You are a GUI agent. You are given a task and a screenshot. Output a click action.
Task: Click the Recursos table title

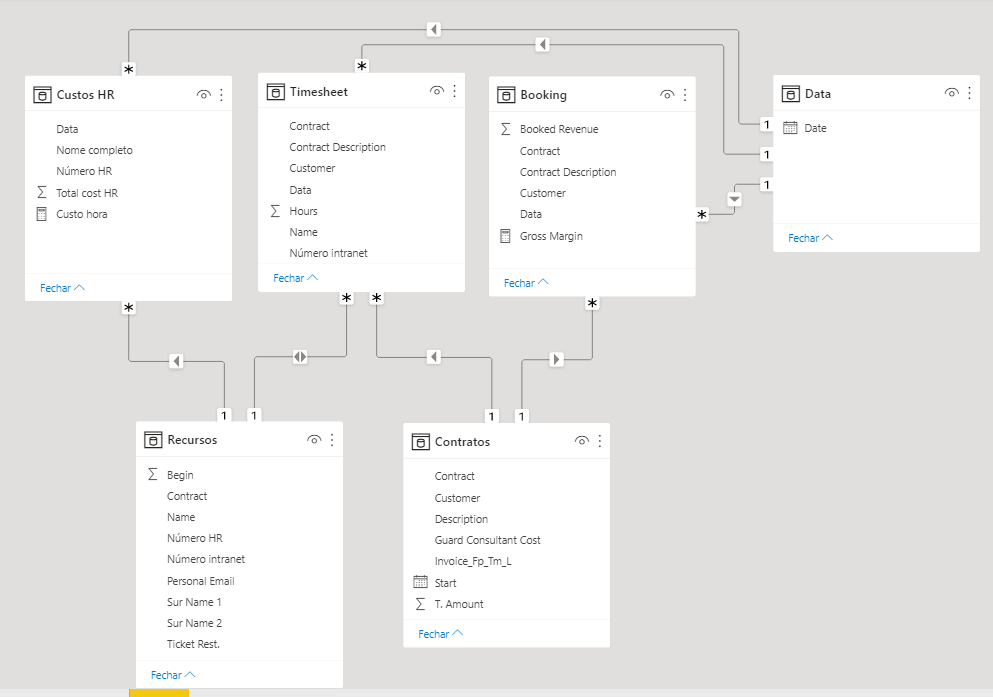coord(192,440)
